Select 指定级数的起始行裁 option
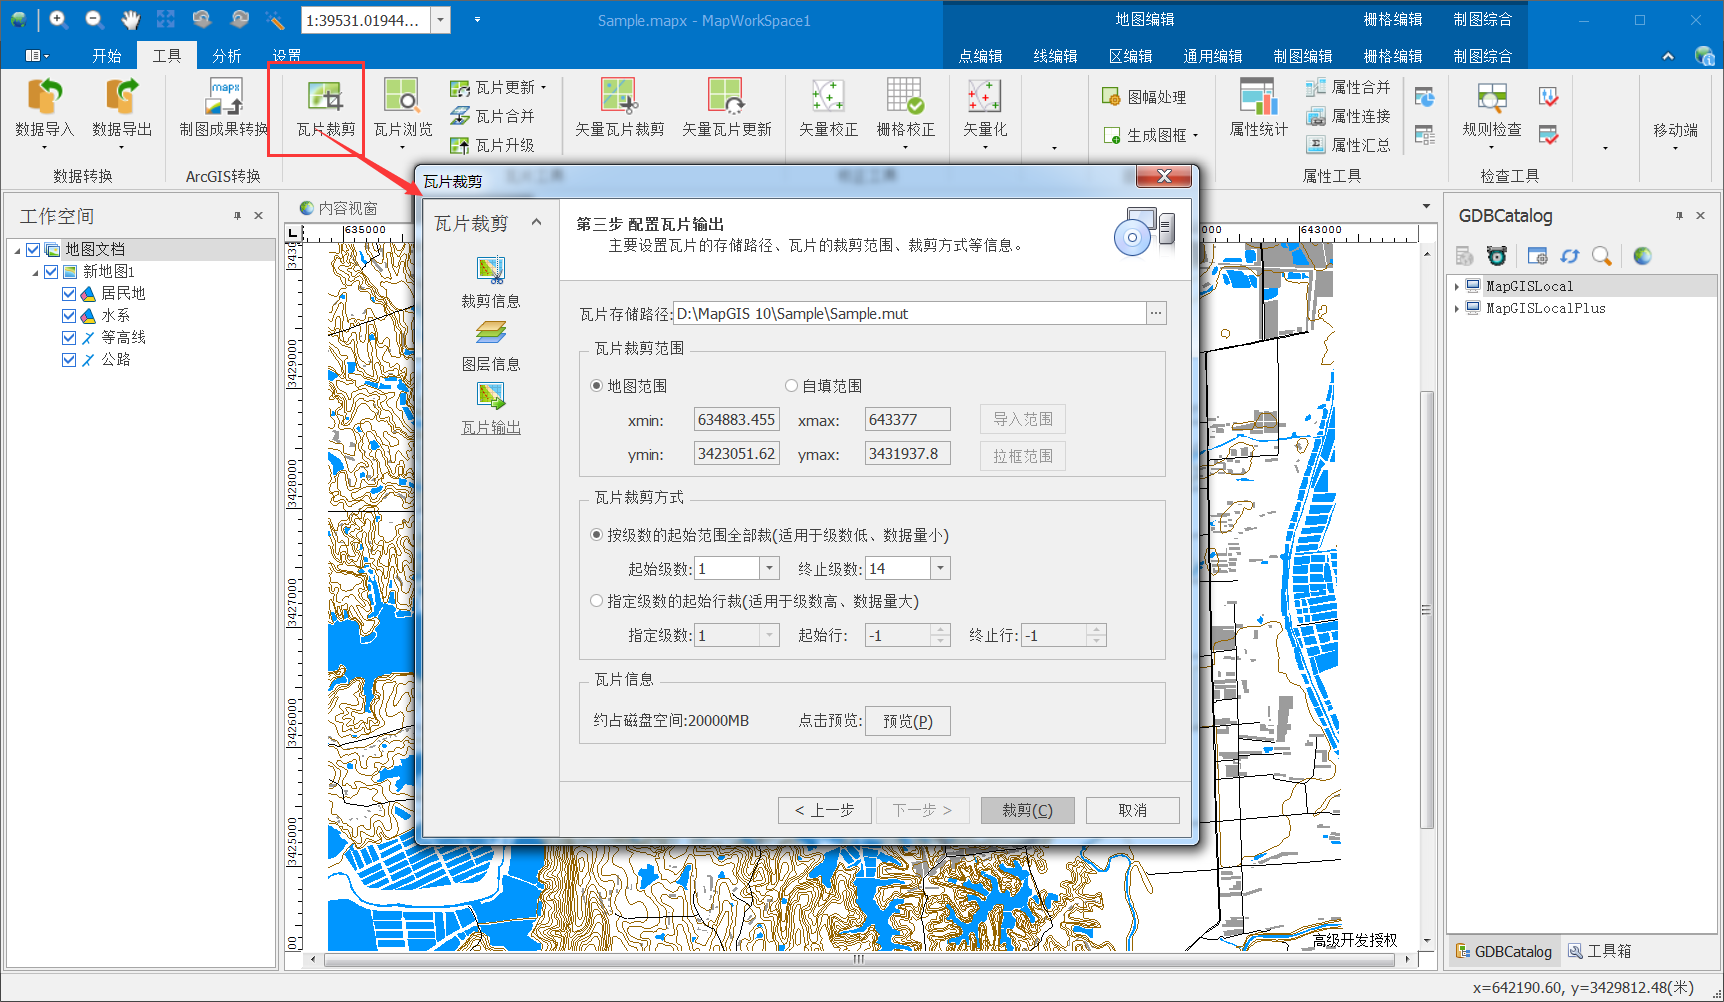 click(x=597, y=601)
